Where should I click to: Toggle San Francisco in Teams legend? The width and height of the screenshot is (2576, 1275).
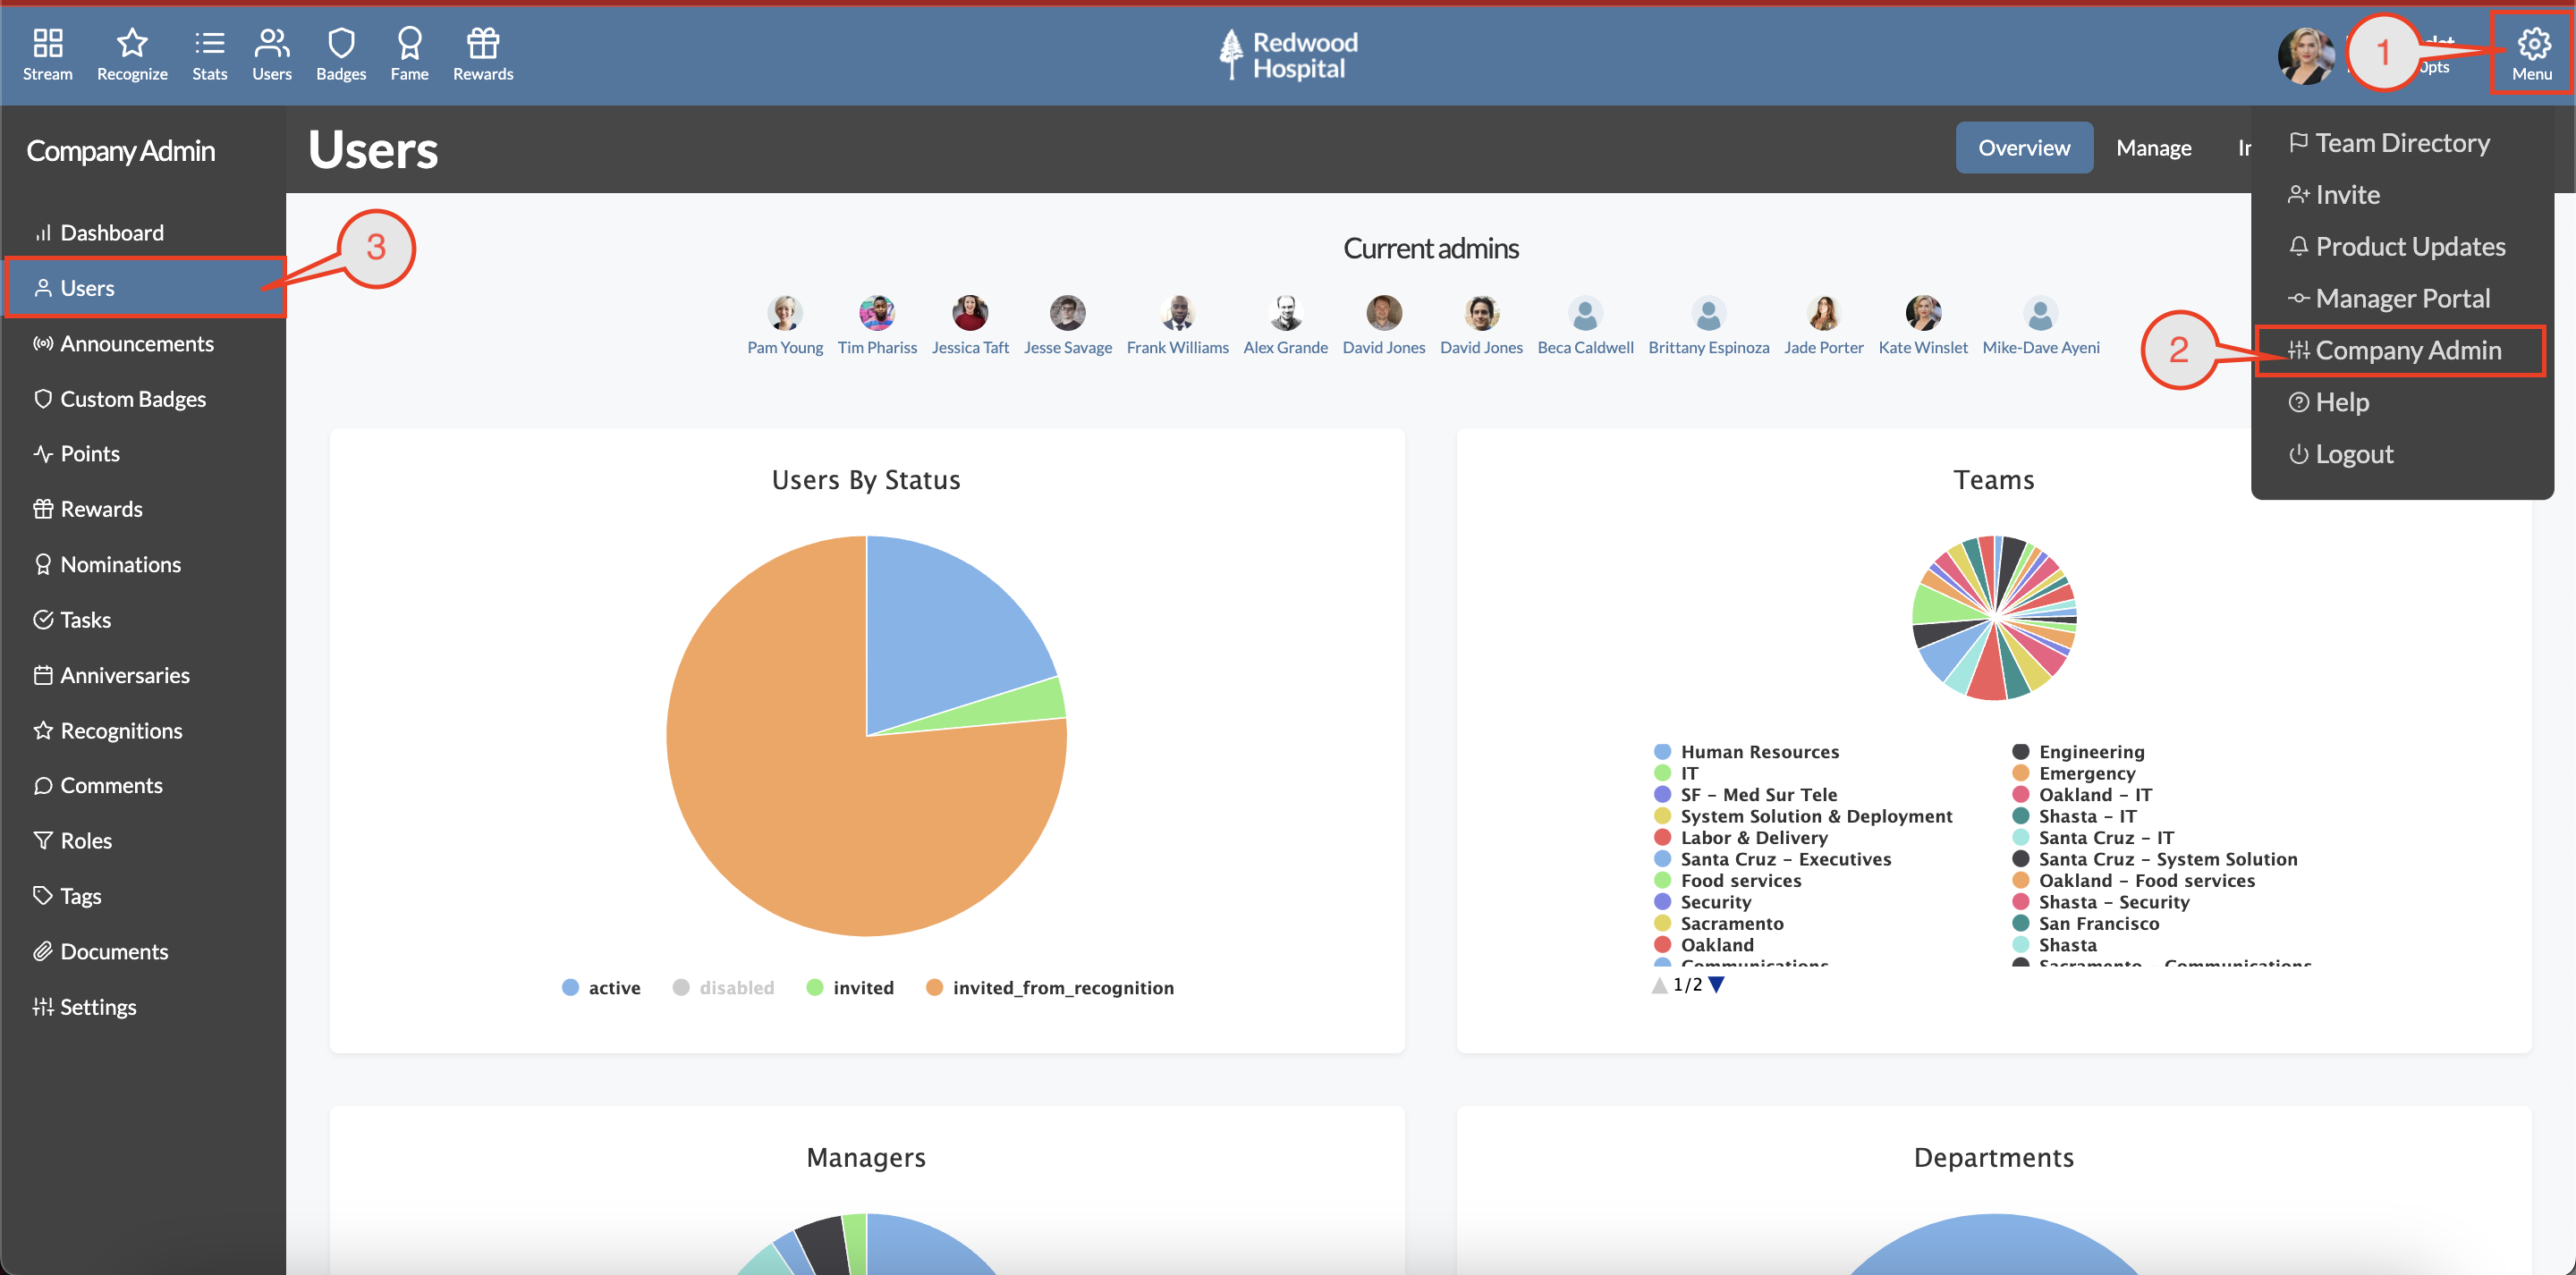point(2086,924)
